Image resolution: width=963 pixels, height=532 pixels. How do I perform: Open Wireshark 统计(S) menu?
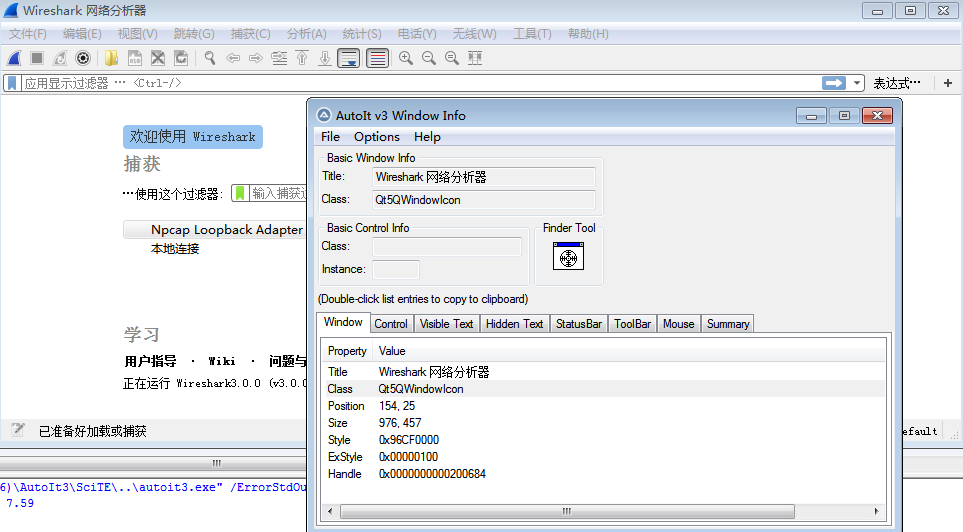point(362,34)
